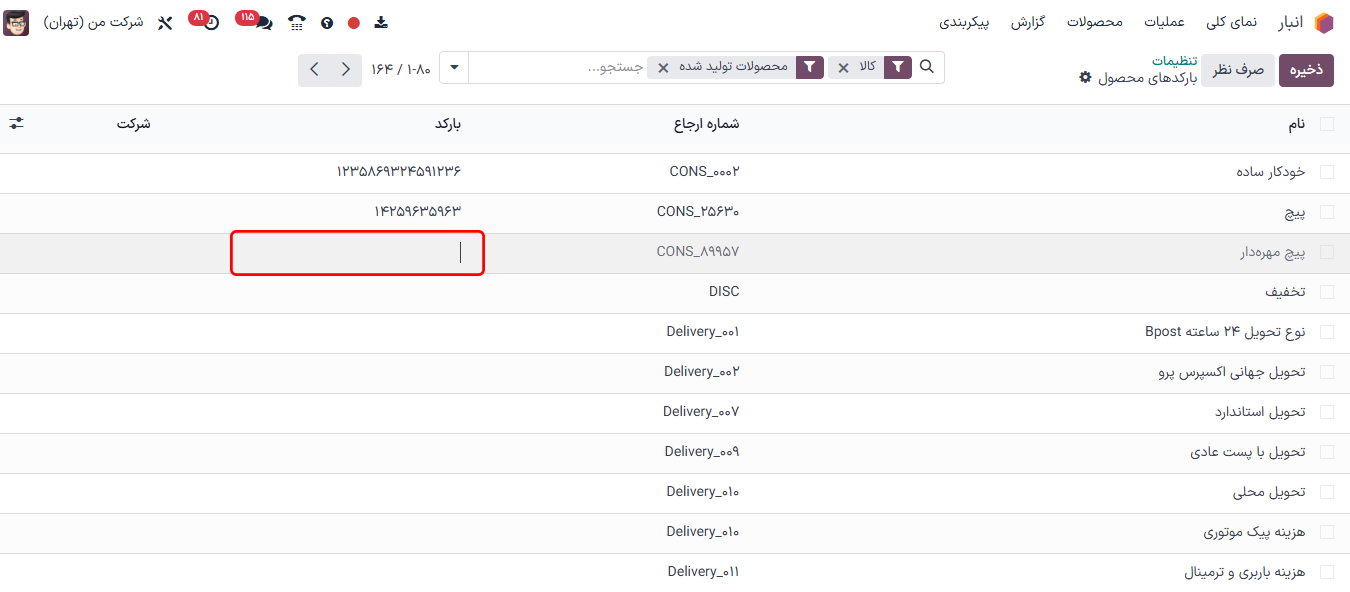Open the شرکت من (تهران) company switcher
1350x592 pixels.
[93, 22]
